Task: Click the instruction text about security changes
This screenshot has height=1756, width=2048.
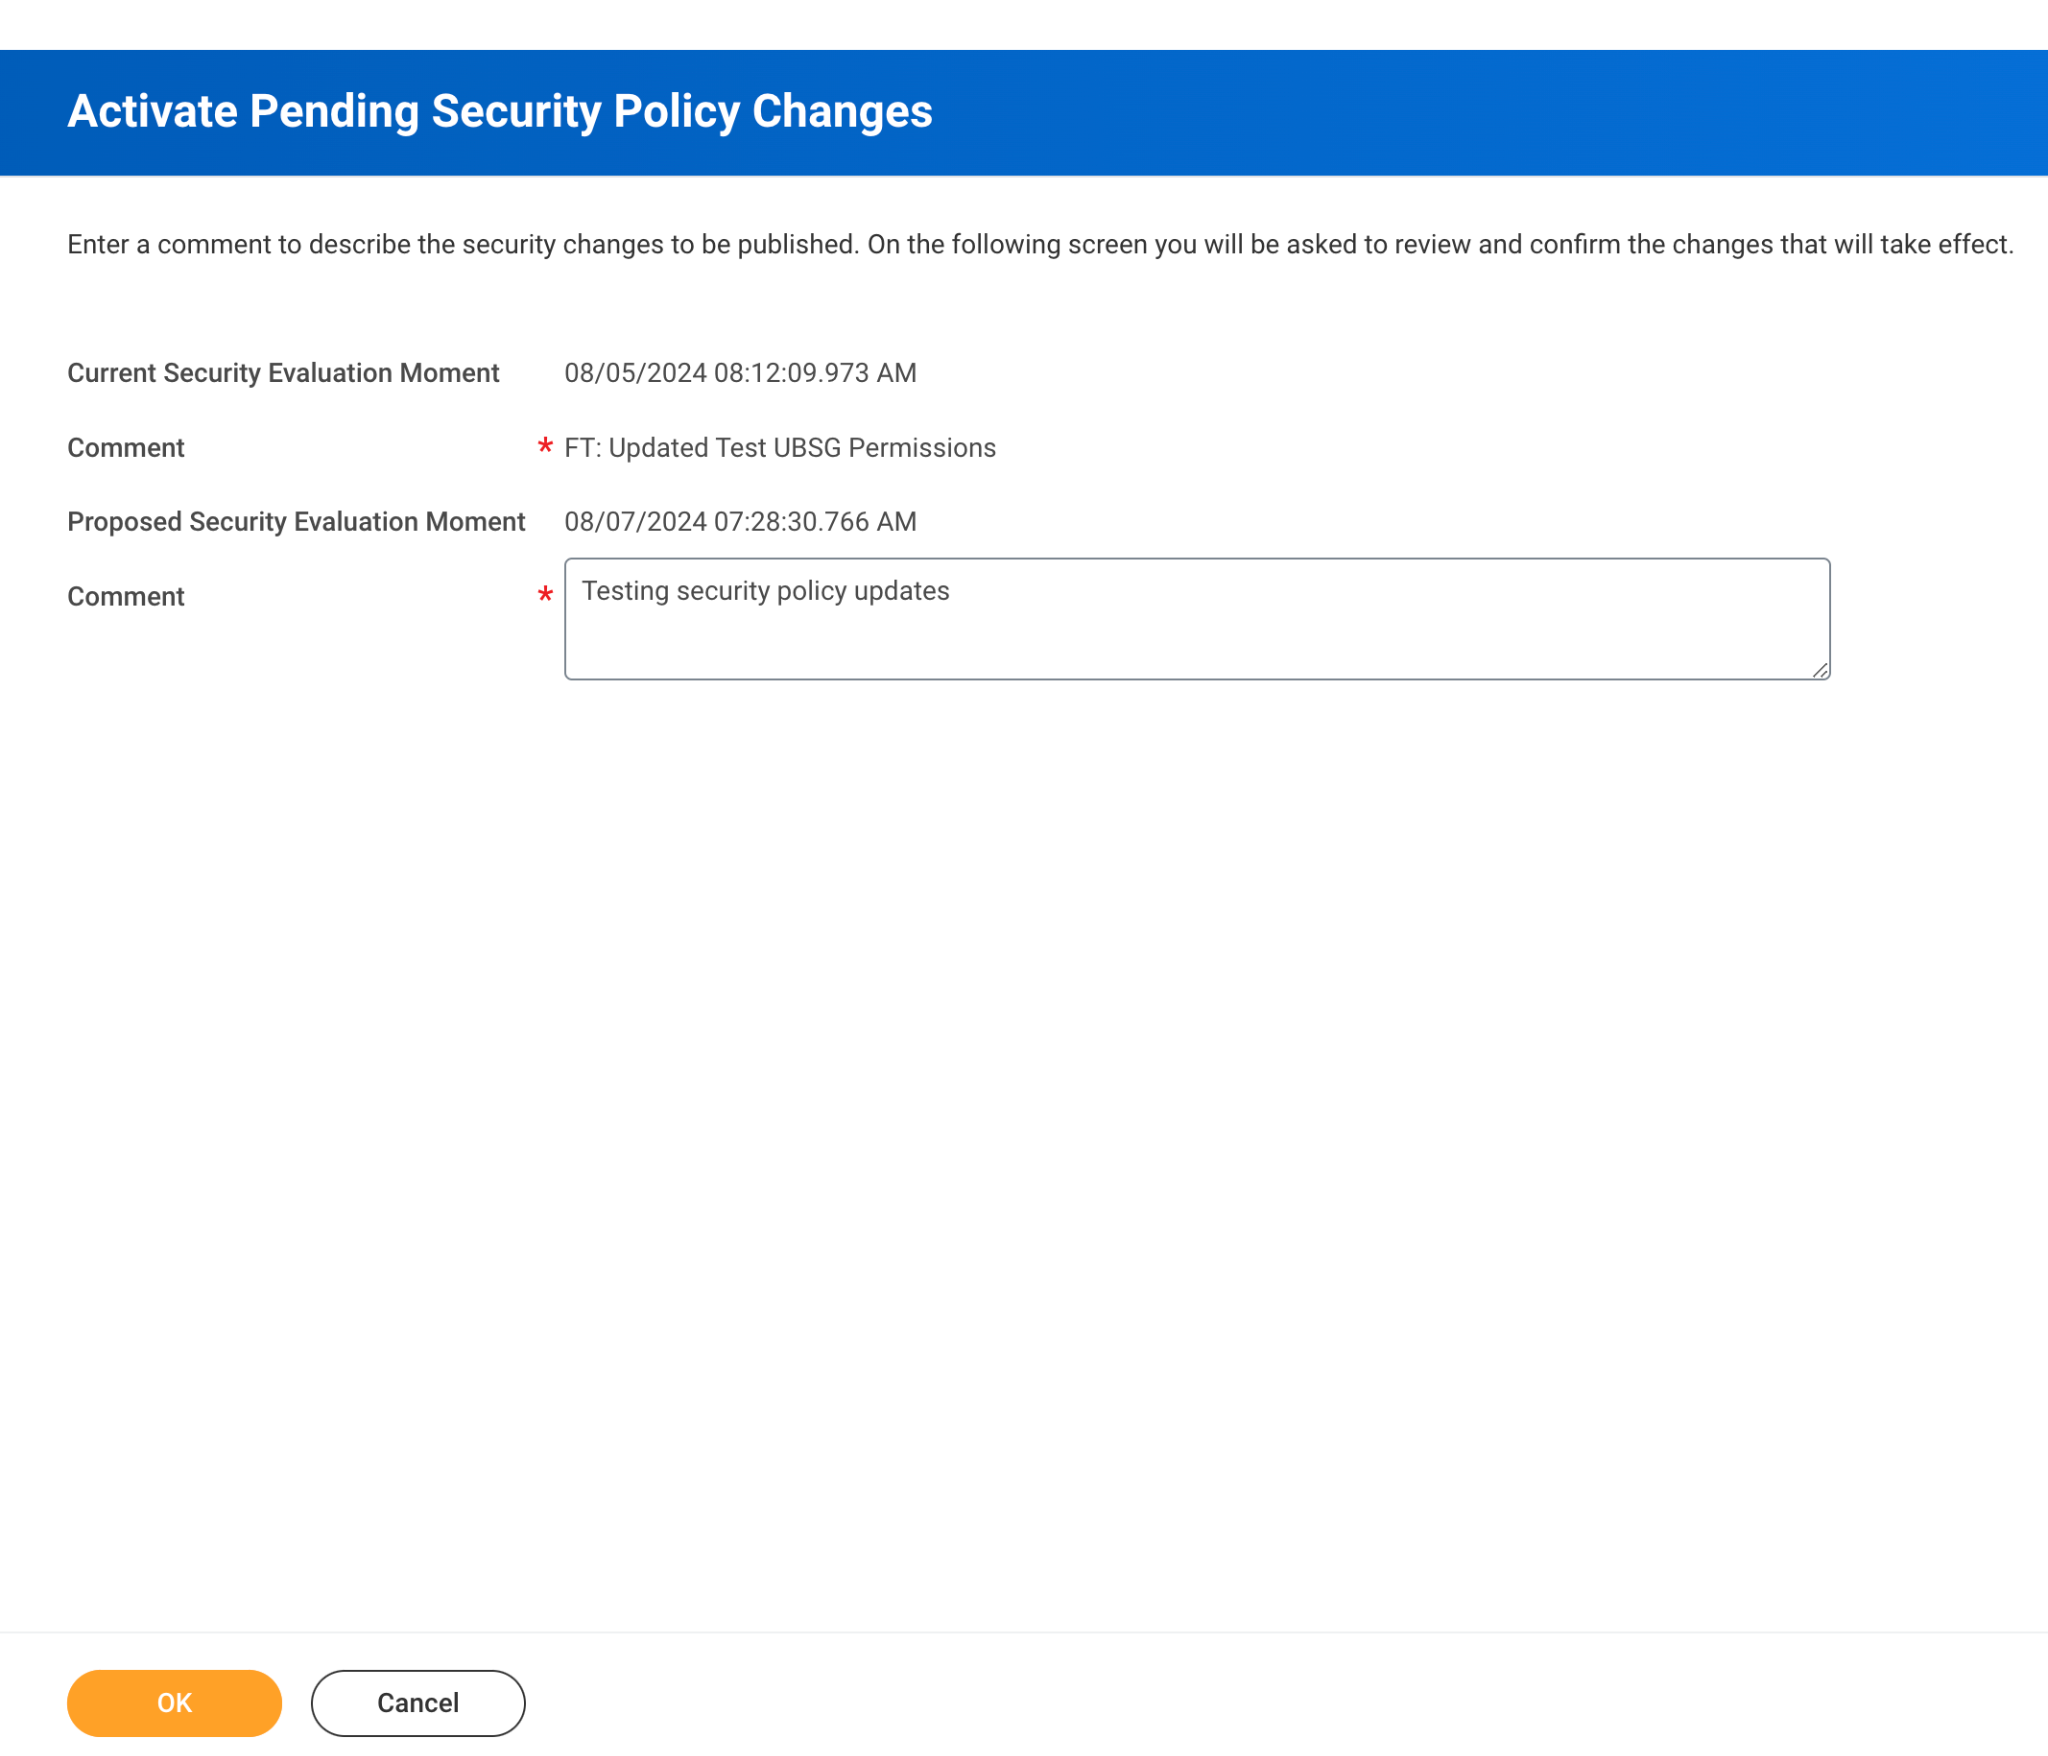Action: point(1040,245)
